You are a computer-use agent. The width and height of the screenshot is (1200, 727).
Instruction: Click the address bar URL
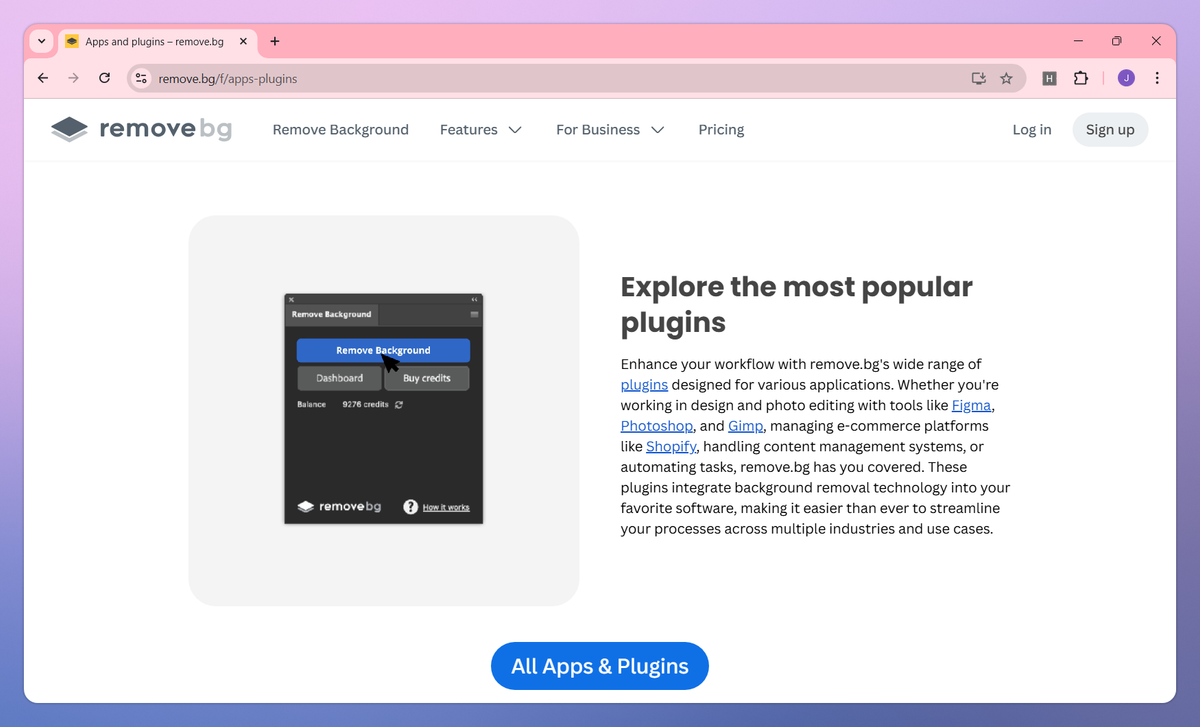228,78
